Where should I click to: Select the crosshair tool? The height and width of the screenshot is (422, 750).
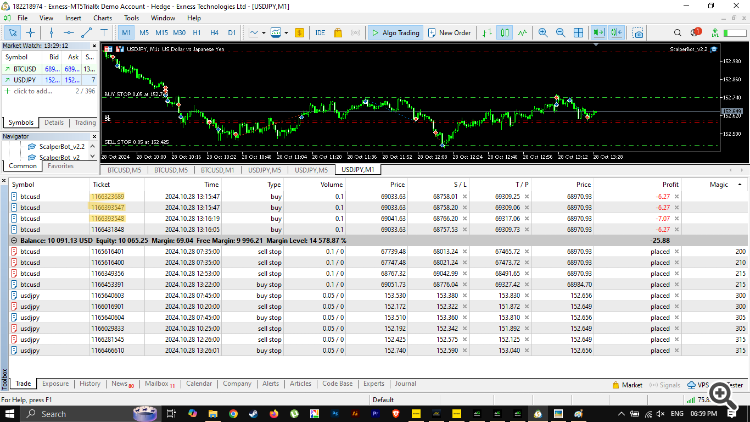31,33
